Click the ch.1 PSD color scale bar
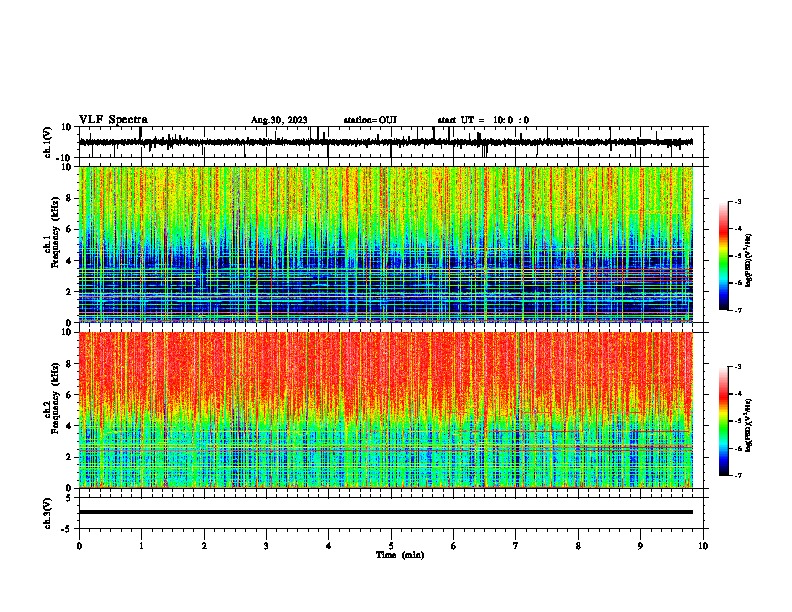 coord(723,256)
